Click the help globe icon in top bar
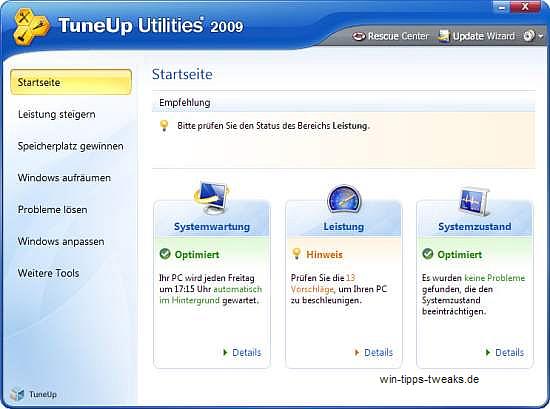The width and height of the screenshot is (550, 409). (x=529, y=36)
